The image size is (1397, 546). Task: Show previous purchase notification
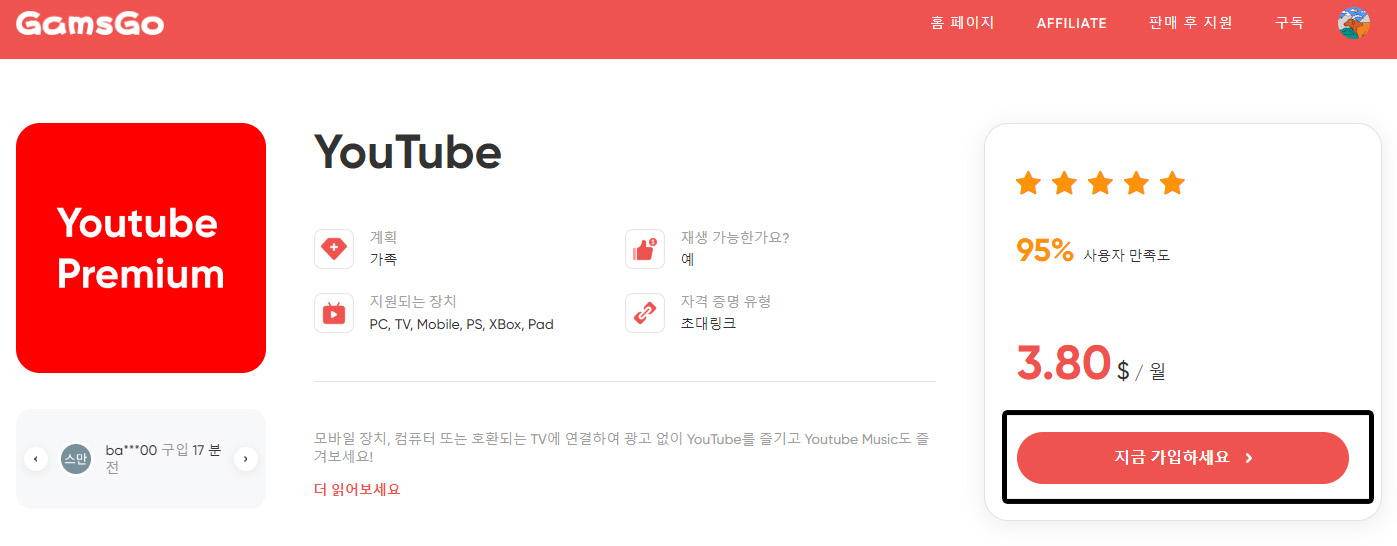[x=36, y=459]
